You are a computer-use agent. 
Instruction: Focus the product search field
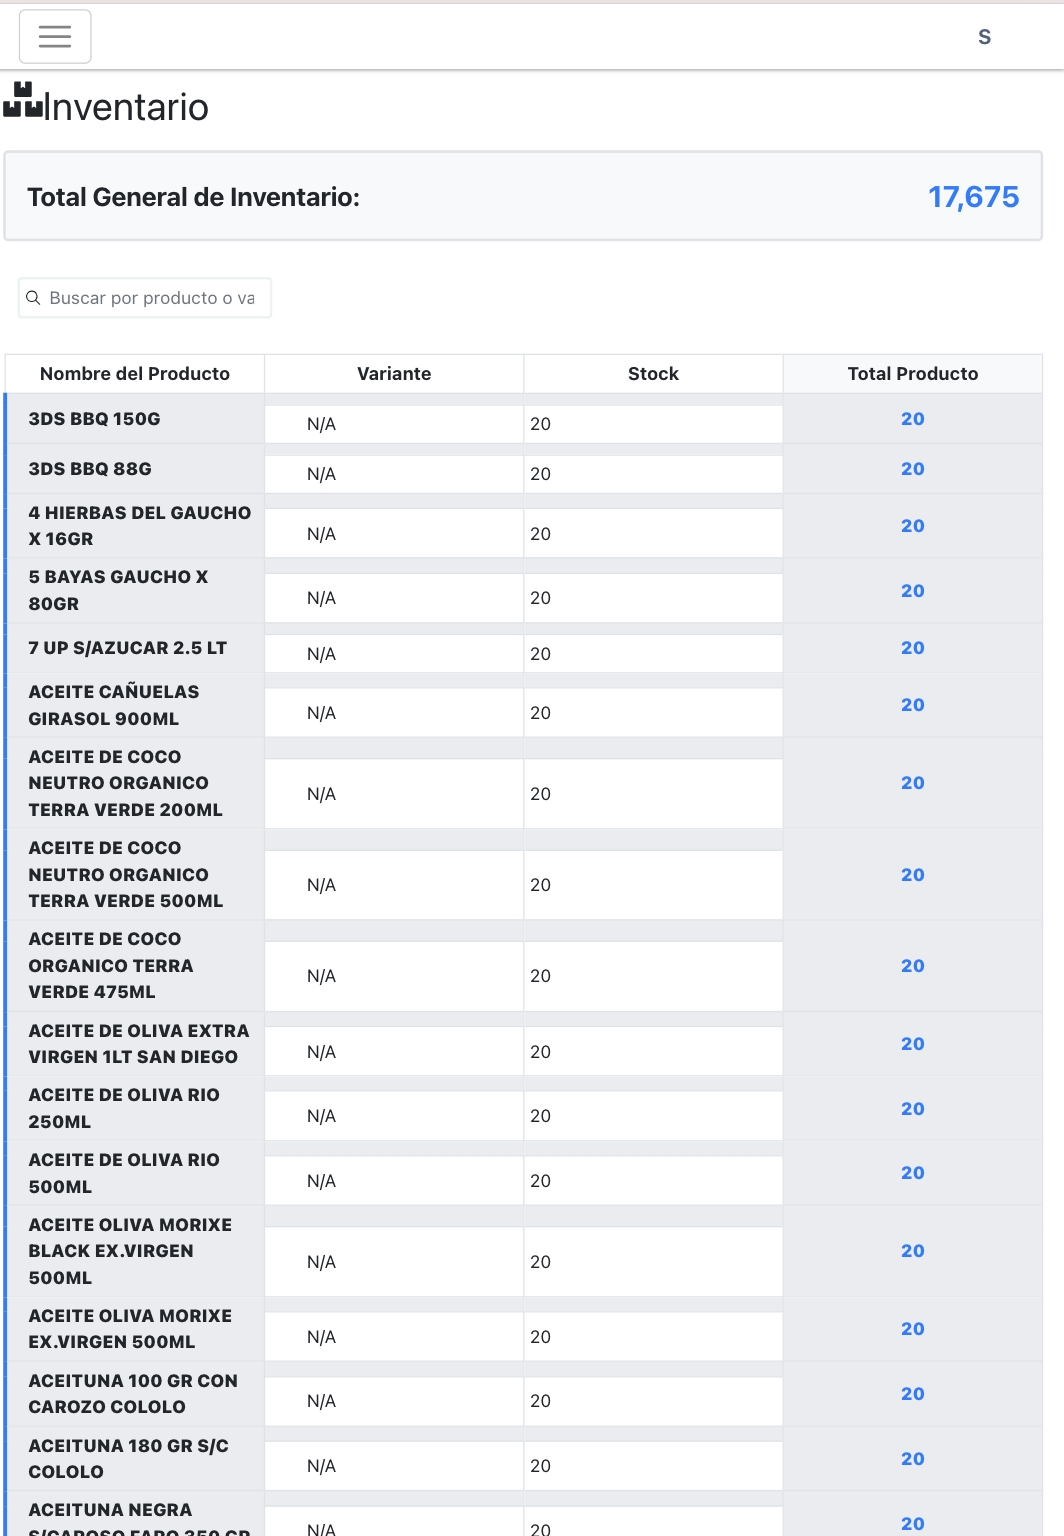click(x=152, y=298)
